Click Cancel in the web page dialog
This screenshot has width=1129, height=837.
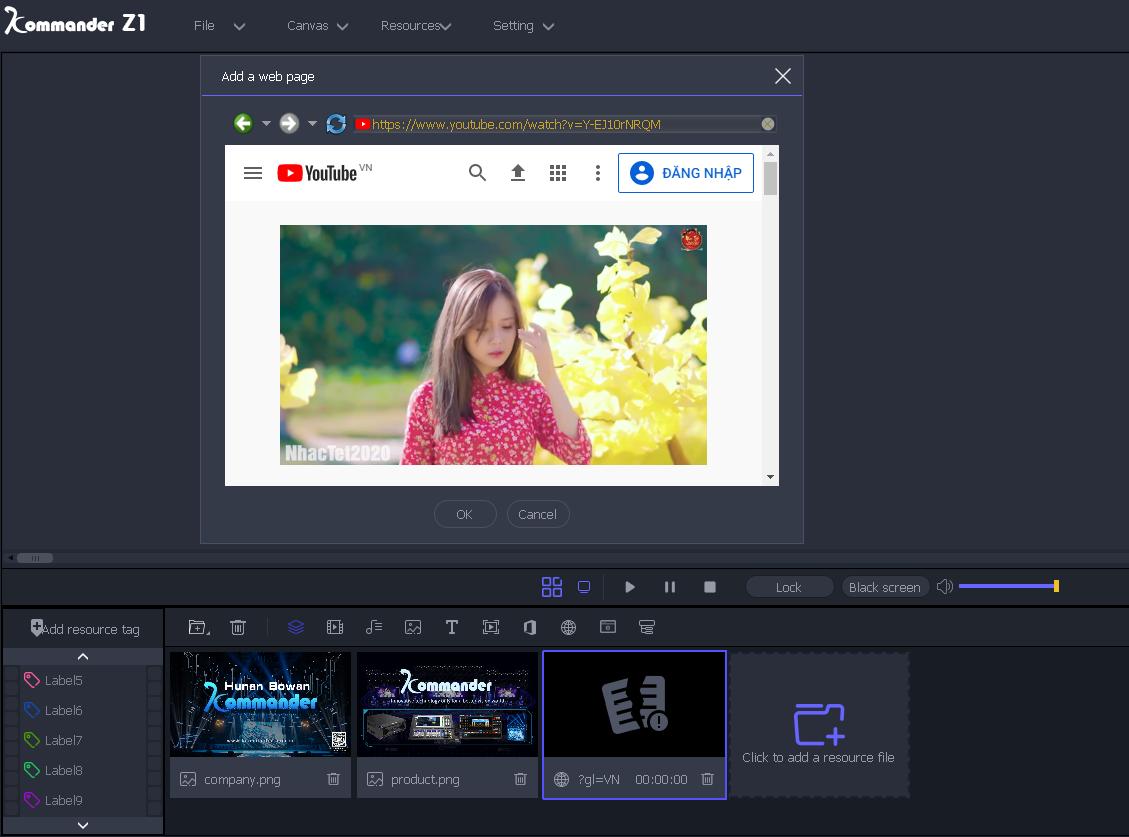(x=537, y=514)
